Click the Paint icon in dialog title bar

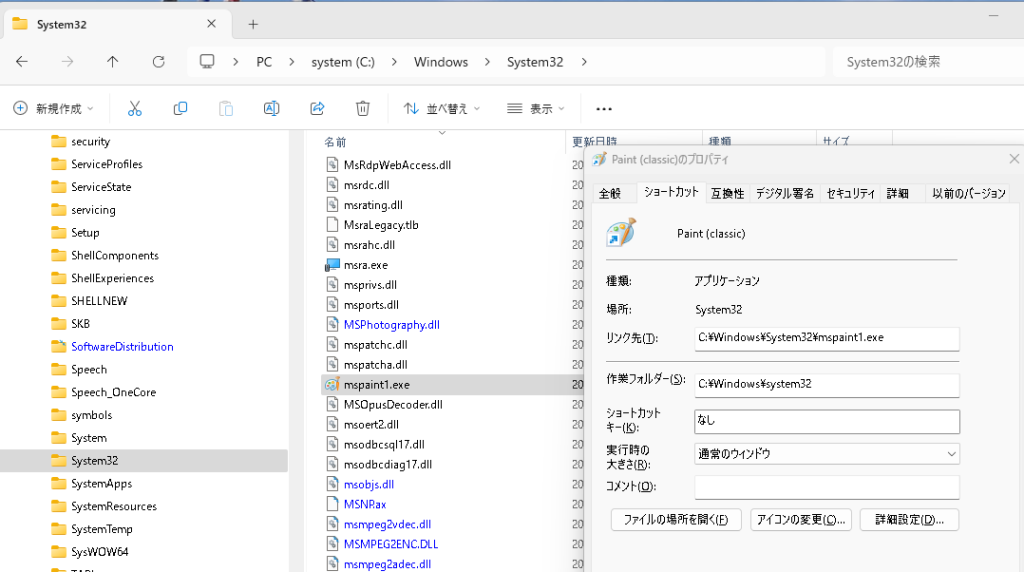[x=599, y=159]
